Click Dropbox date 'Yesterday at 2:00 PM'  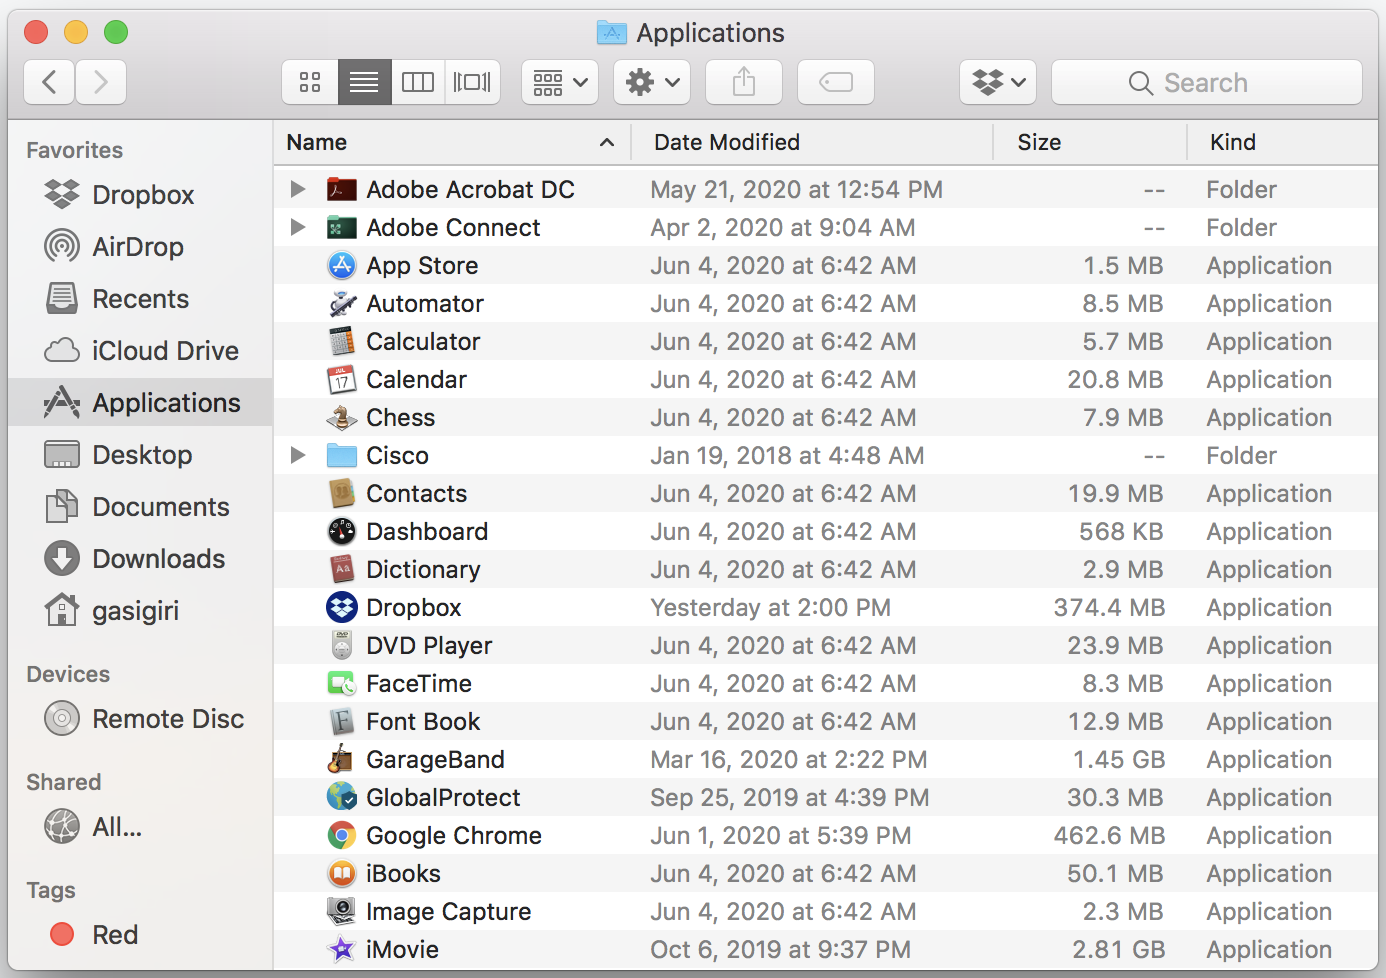click(x=770, y=608)
